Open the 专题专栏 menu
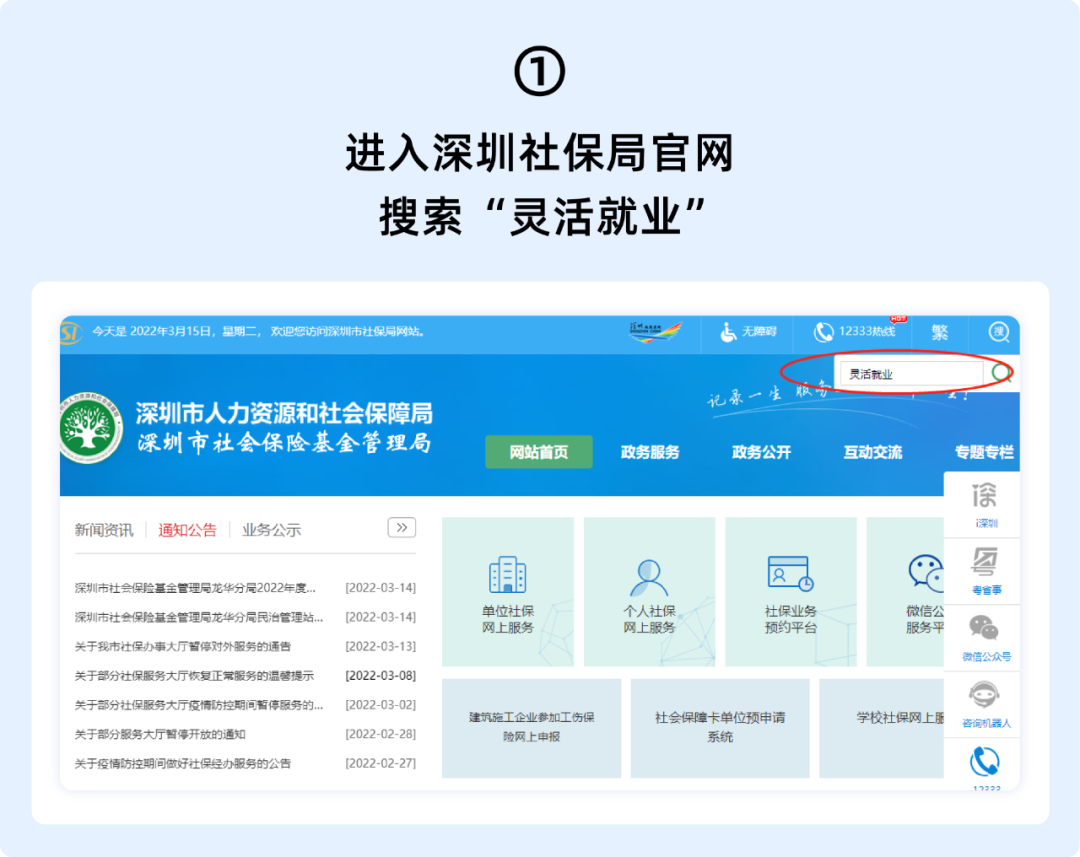1080x857 pixels. tap(984, 452)
